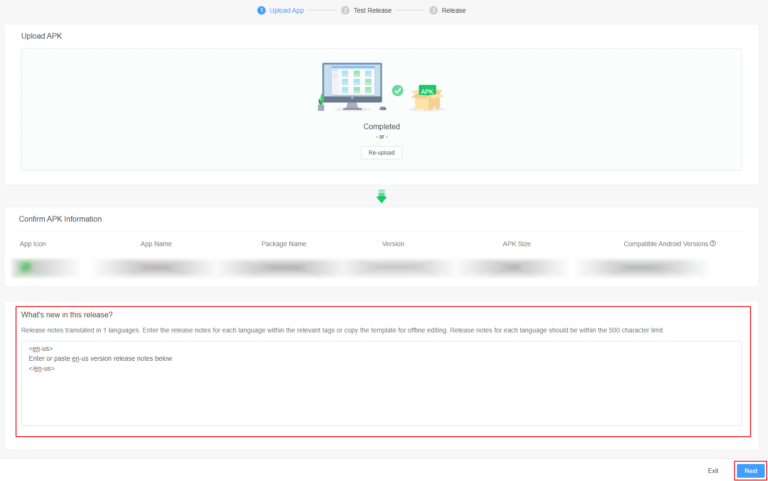Click the Exit link

coord(713,470)
